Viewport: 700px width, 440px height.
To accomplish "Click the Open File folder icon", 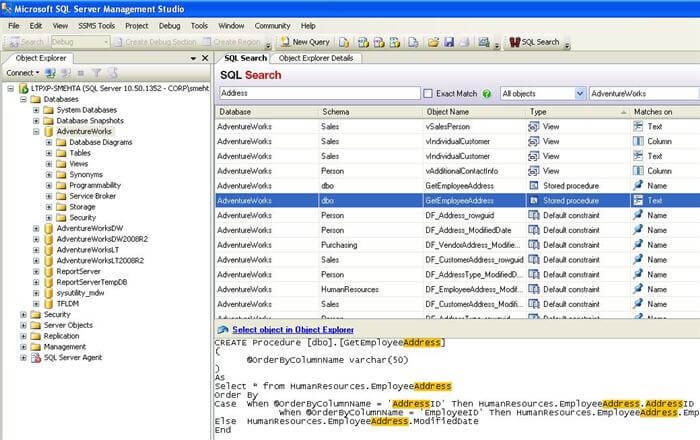I will [x=433, y=42].
